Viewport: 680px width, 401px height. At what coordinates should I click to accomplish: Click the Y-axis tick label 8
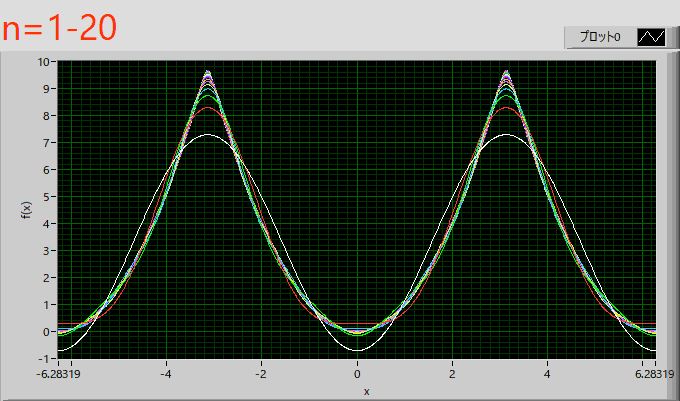[47, 115]
